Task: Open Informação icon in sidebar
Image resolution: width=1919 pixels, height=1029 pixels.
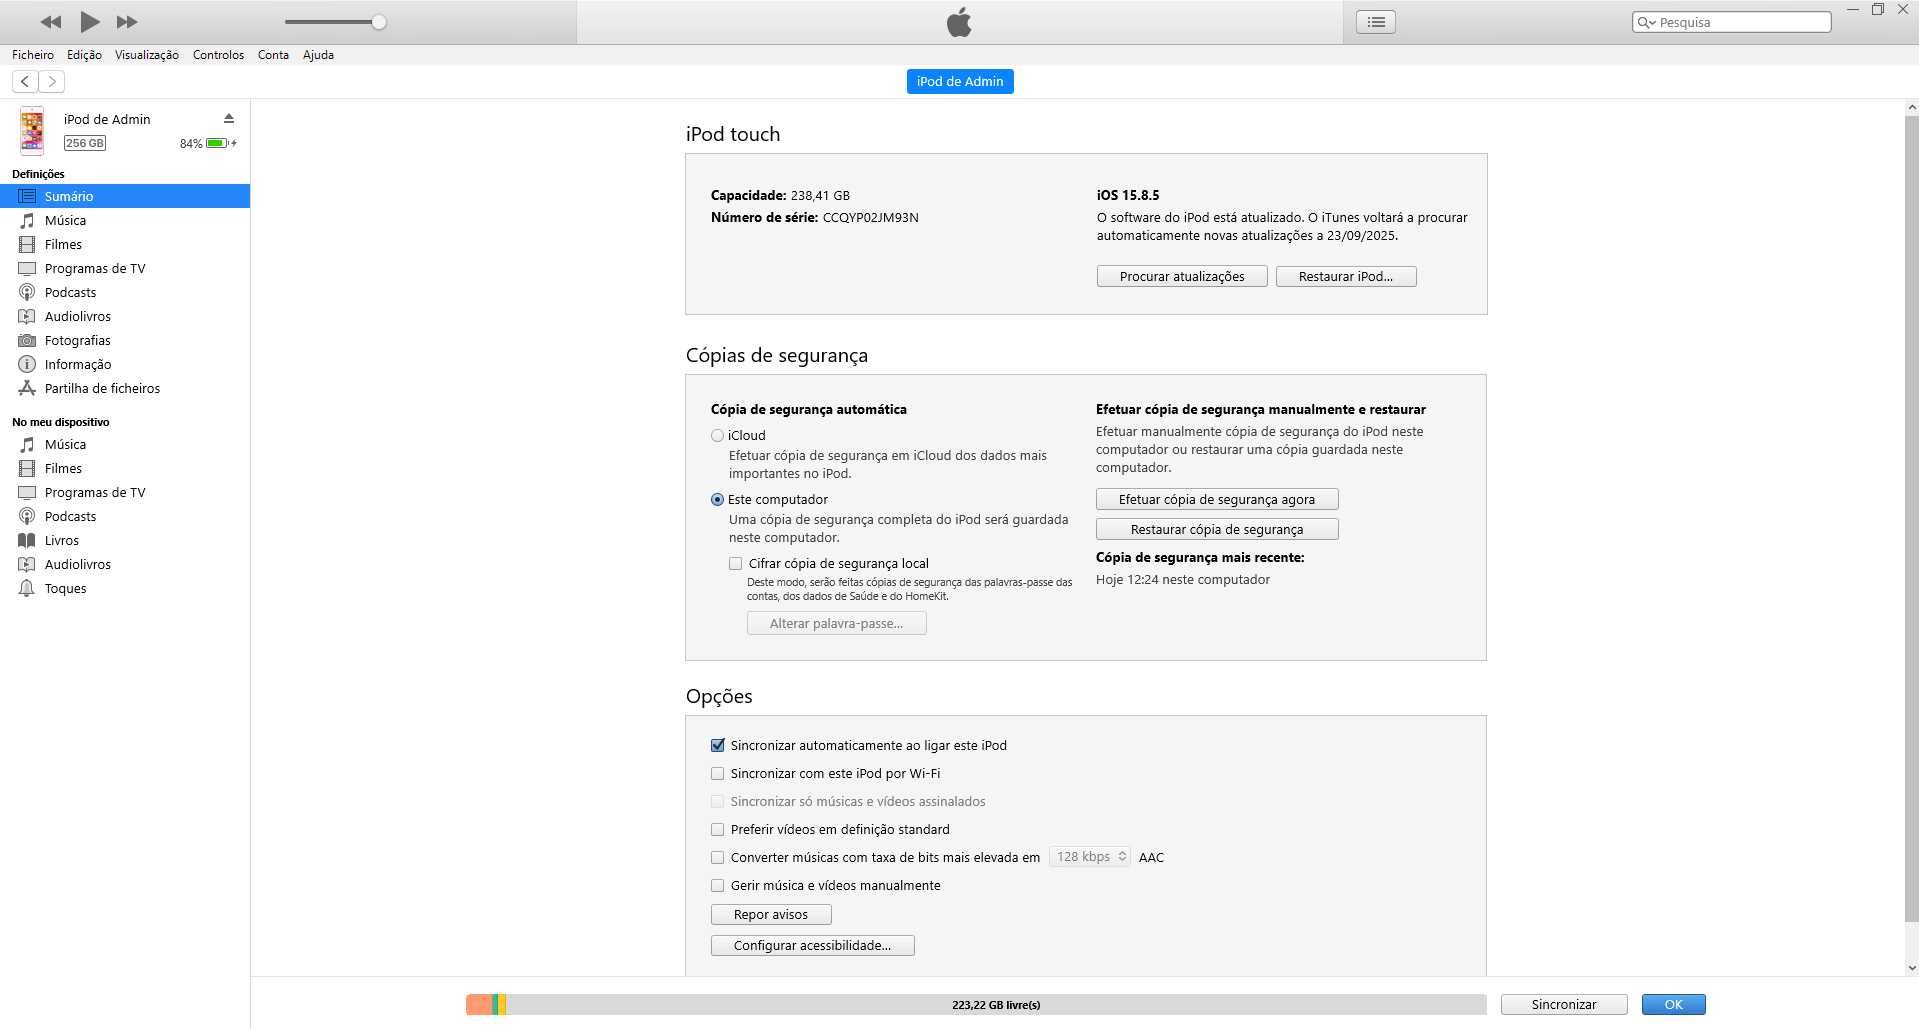Action: click(27, 364)
